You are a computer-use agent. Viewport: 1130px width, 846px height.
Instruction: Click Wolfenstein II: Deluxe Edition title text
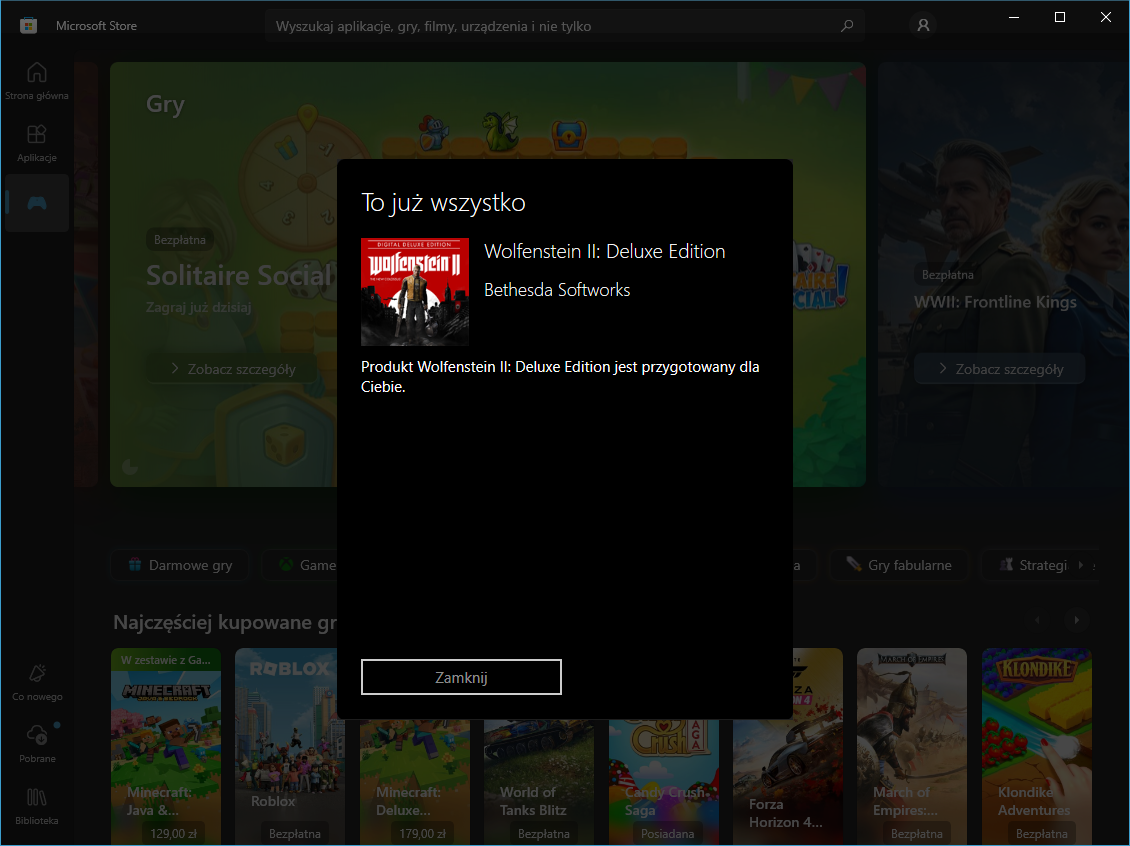tap(605, 251)
